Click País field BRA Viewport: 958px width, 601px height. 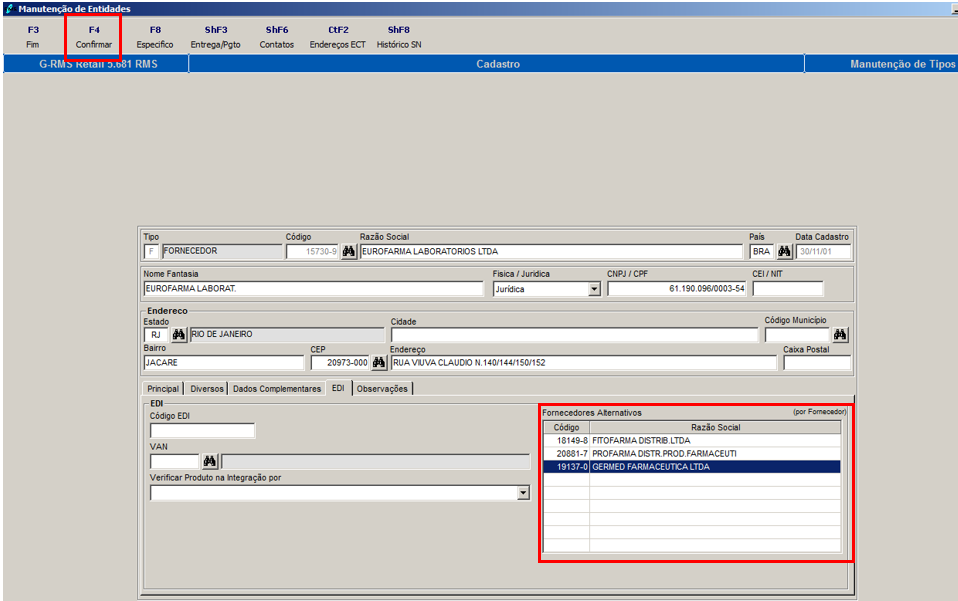click(762, 252)
